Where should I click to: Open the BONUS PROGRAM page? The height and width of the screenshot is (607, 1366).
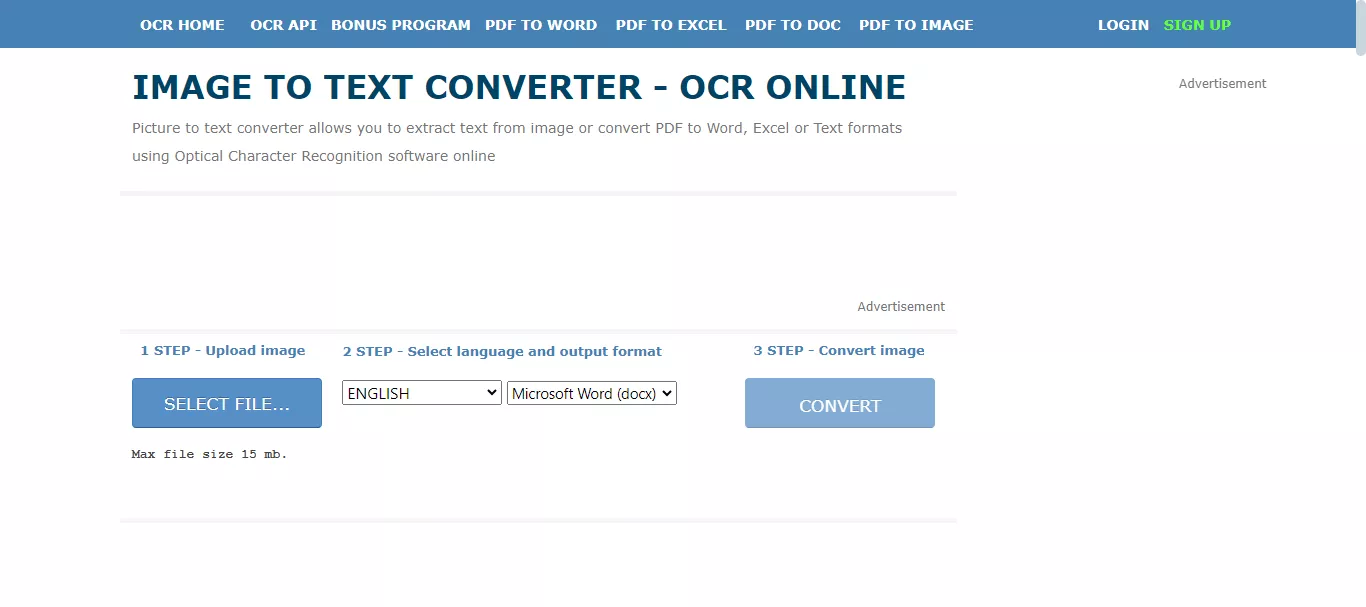[x=400, y=25]
